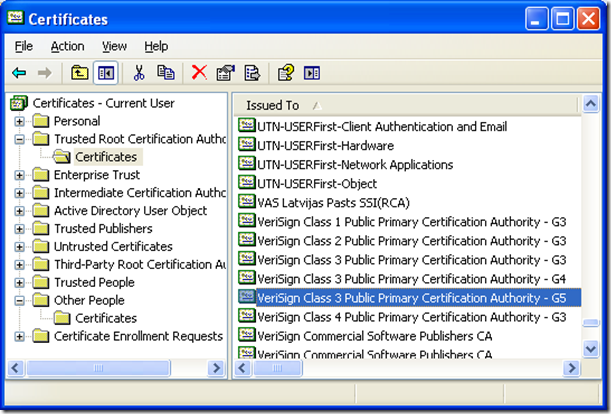Click tree pane horizontal scroll left arrow

(16, 368)
